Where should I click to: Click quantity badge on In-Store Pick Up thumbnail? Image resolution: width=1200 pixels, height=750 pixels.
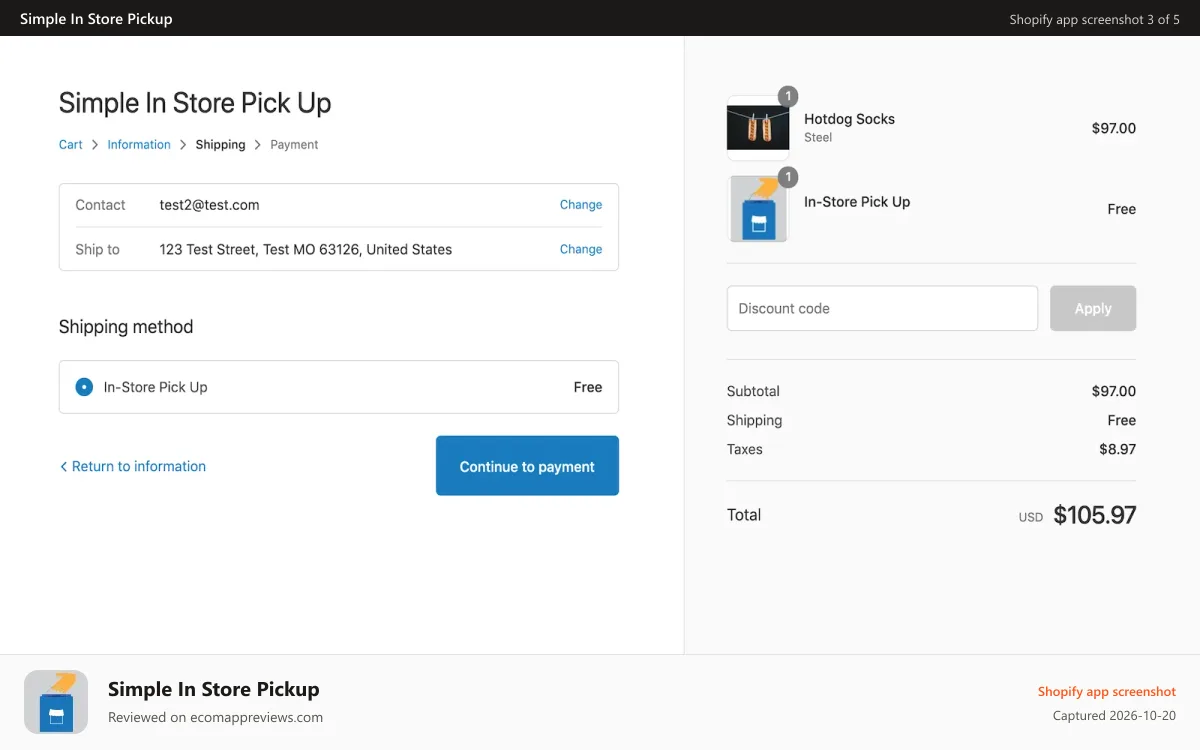788,177
